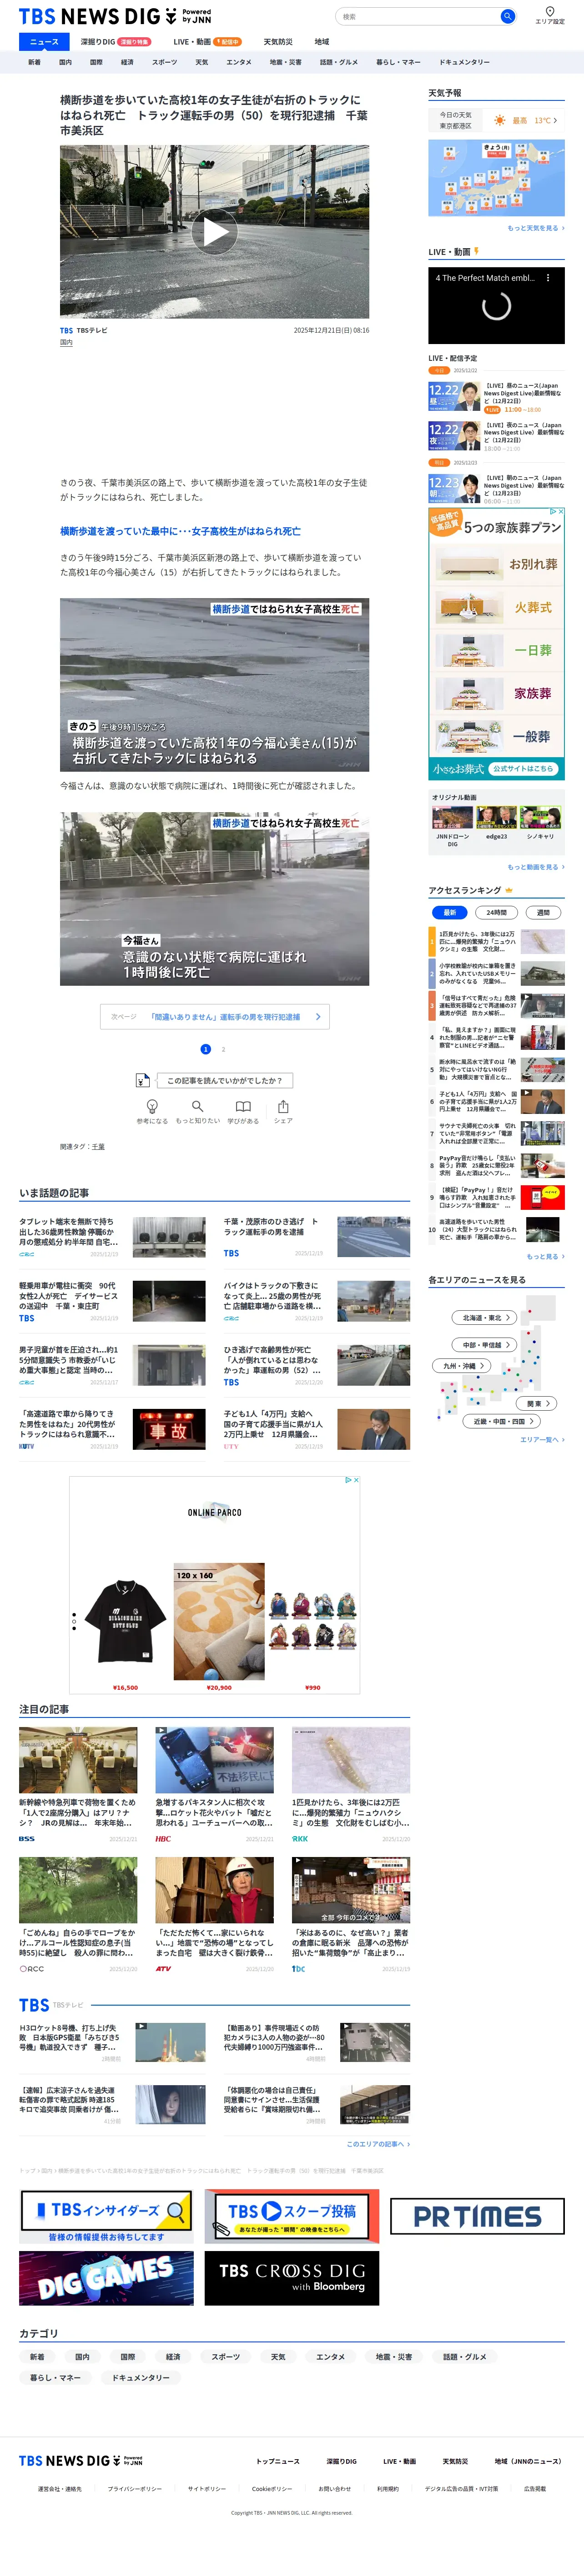The height and width of the screenshot is (2576, 584).
Task: Click このエリアの記事へ link
Action: pos(378,2144)
